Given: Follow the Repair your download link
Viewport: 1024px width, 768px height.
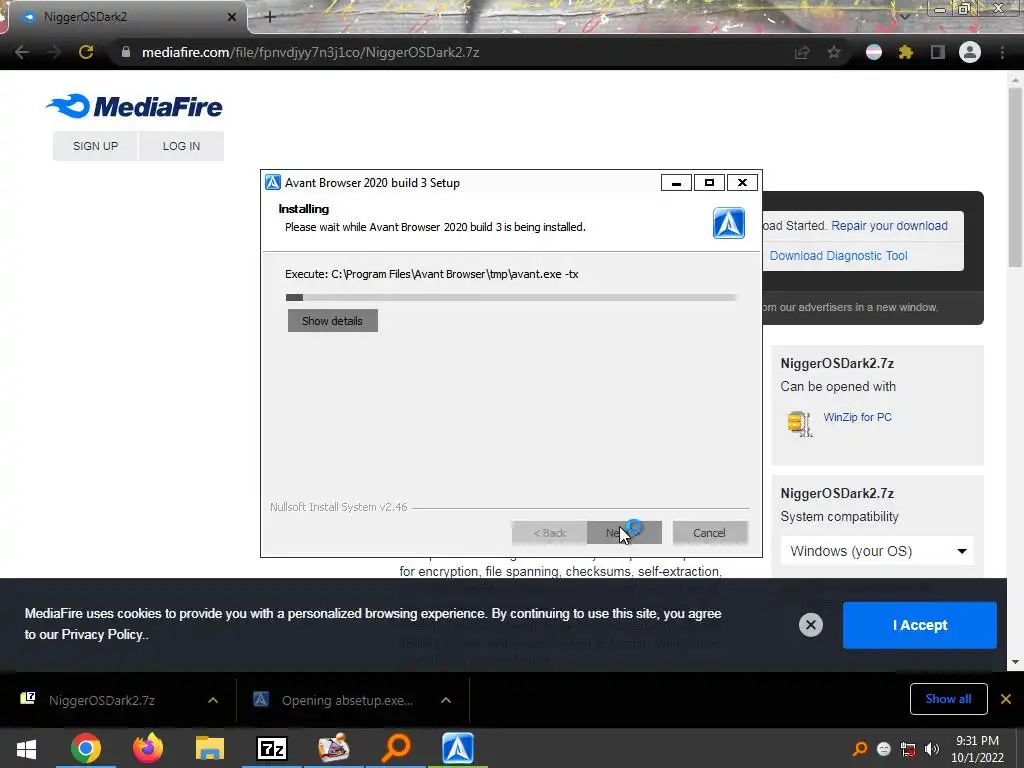Looking at the screenshot, I should pos(889,226).
